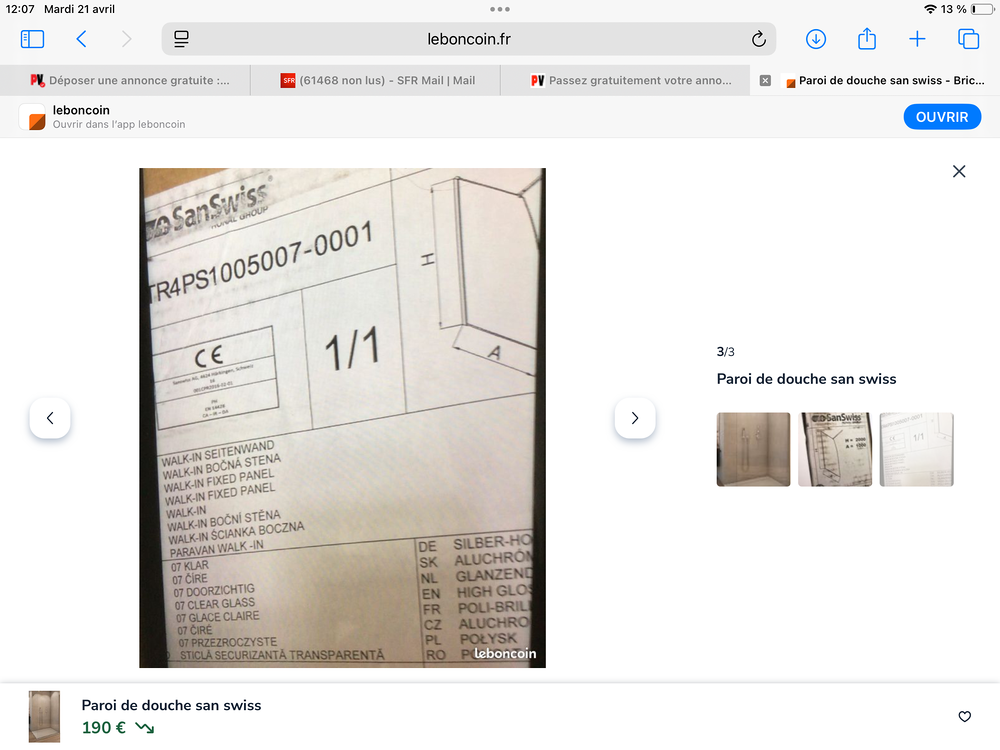The height and width of the screenshot is (750, 1000).
Task: Show the previous photo with left arrow
Action: pos(50,418)
